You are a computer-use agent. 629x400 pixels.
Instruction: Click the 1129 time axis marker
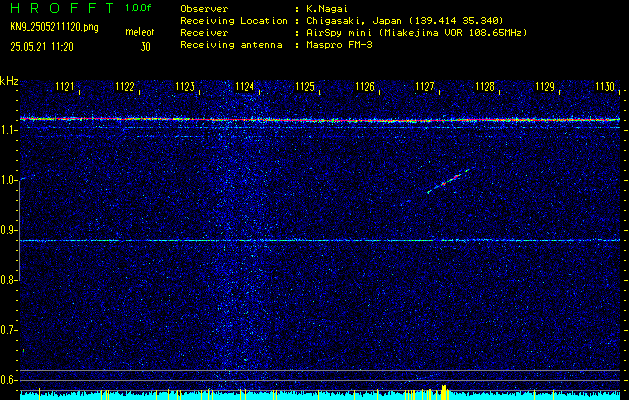tap(545, 86)
